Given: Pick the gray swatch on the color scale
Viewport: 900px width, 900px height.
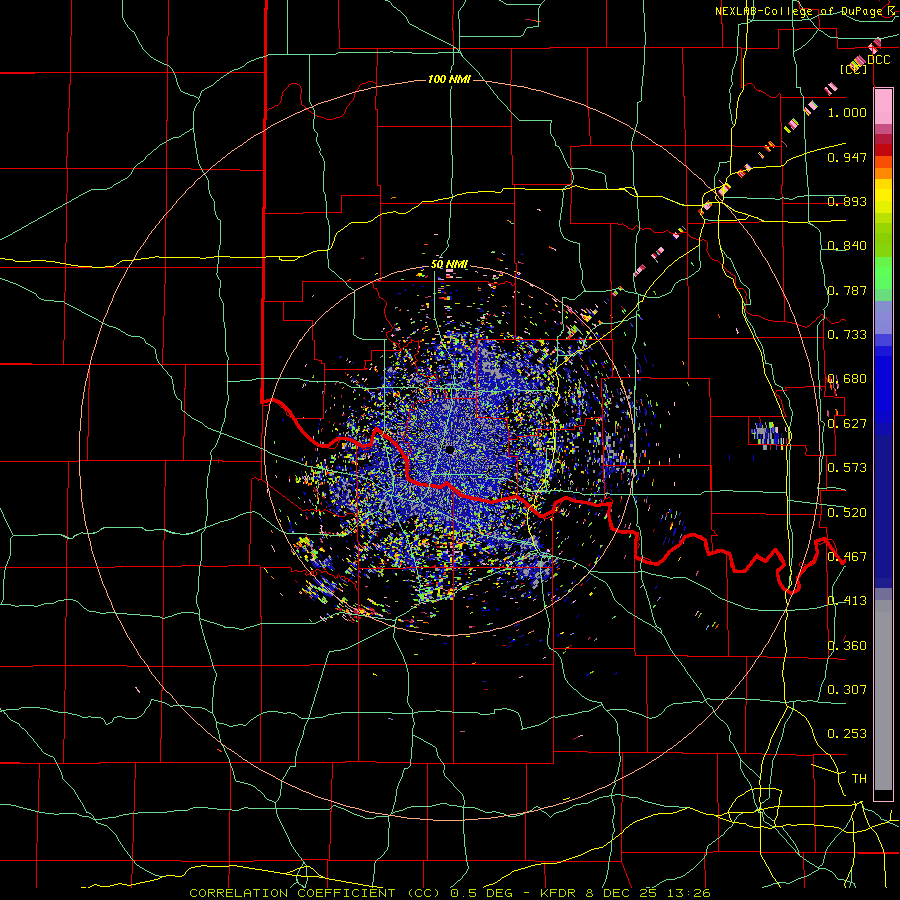Looking at the screenshot, I should 883,695.
